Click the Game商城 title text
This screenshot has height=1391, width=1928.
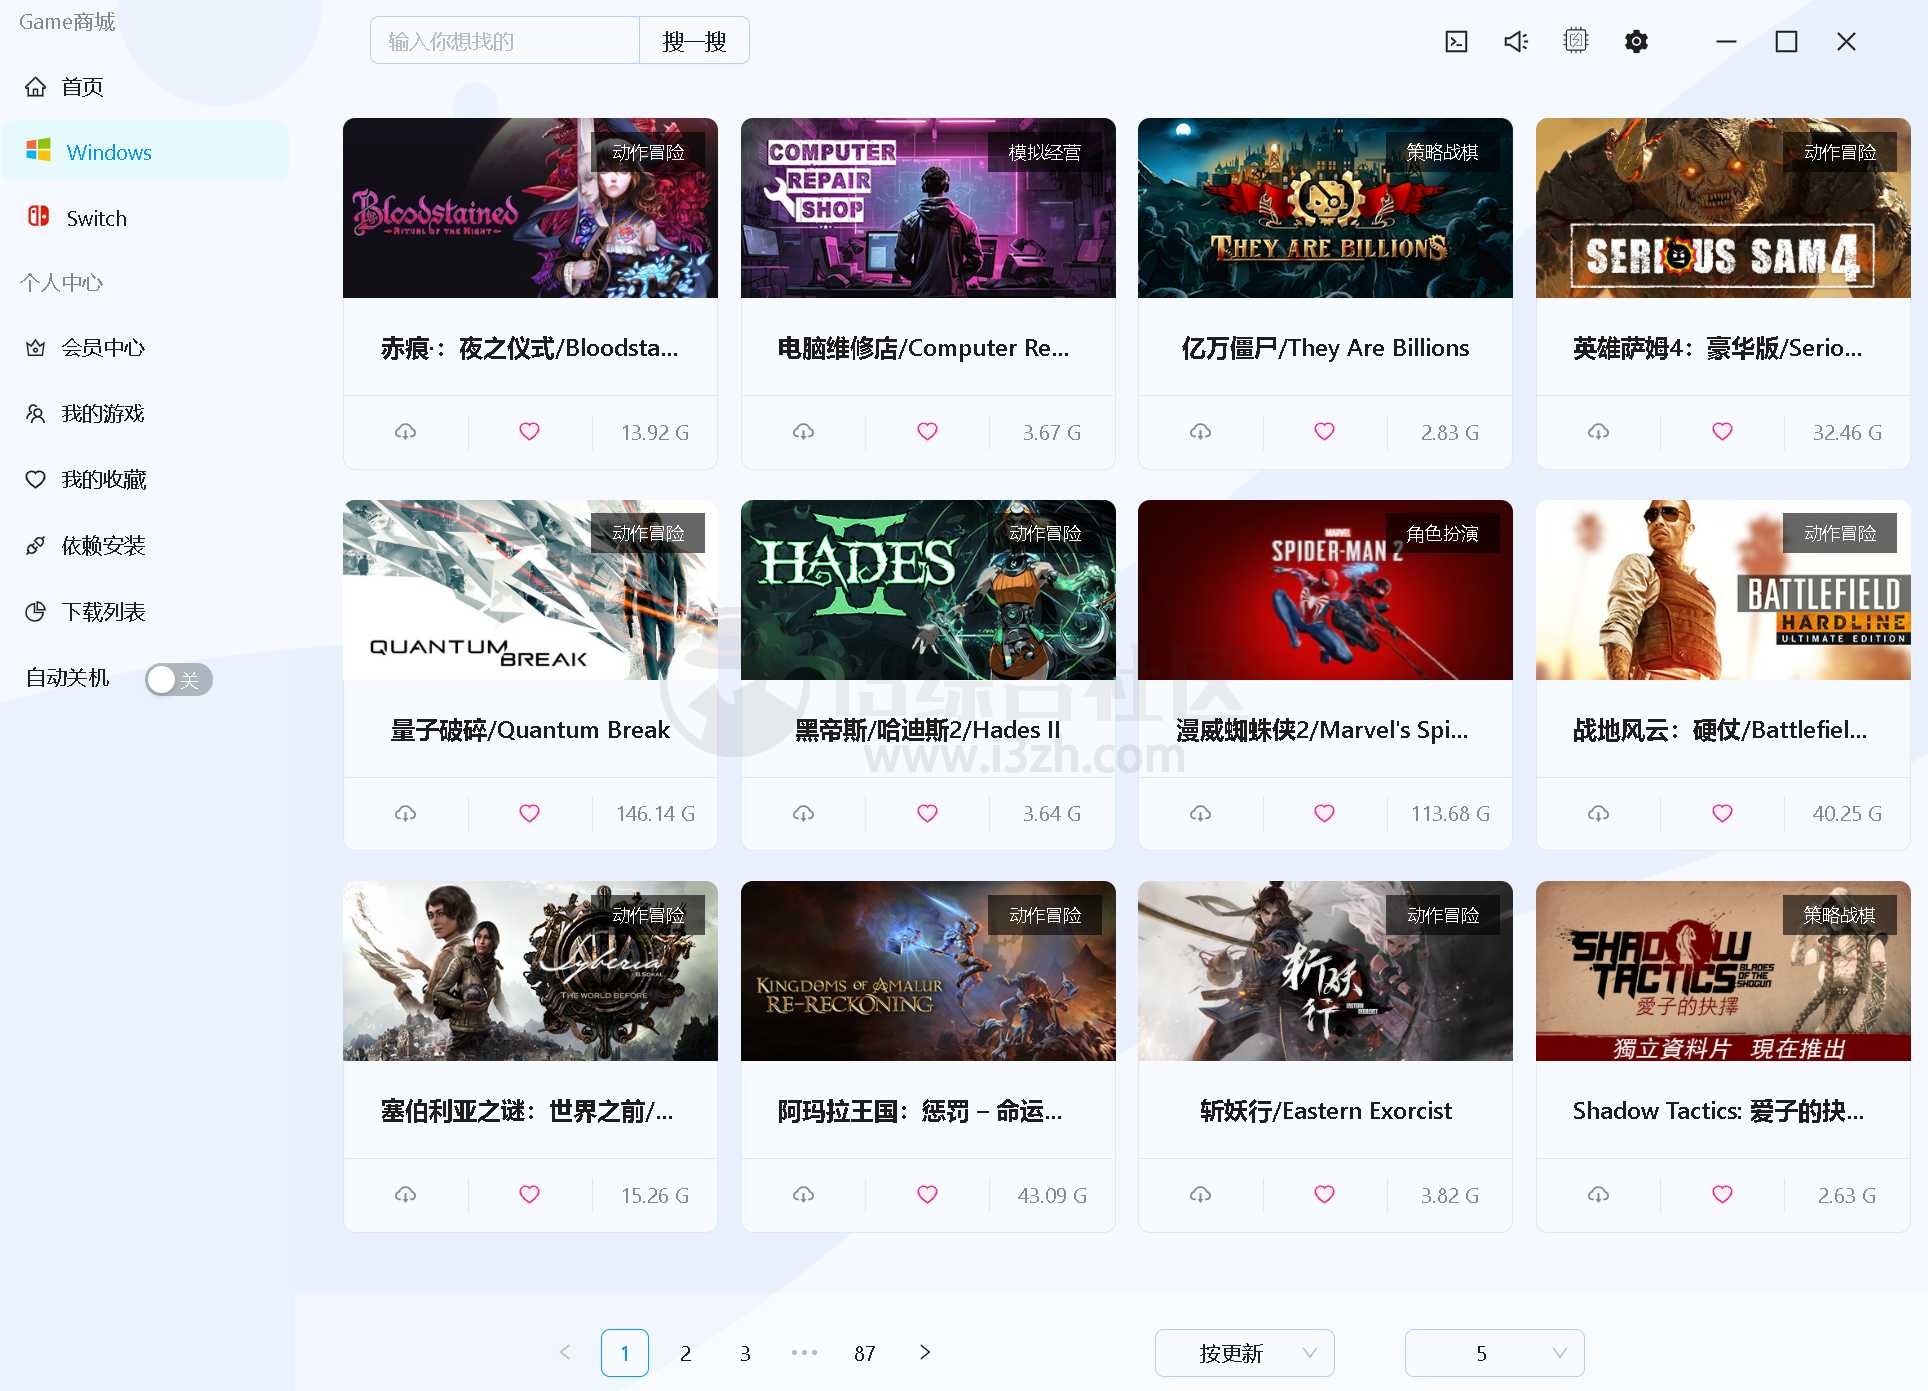[67, 22]
